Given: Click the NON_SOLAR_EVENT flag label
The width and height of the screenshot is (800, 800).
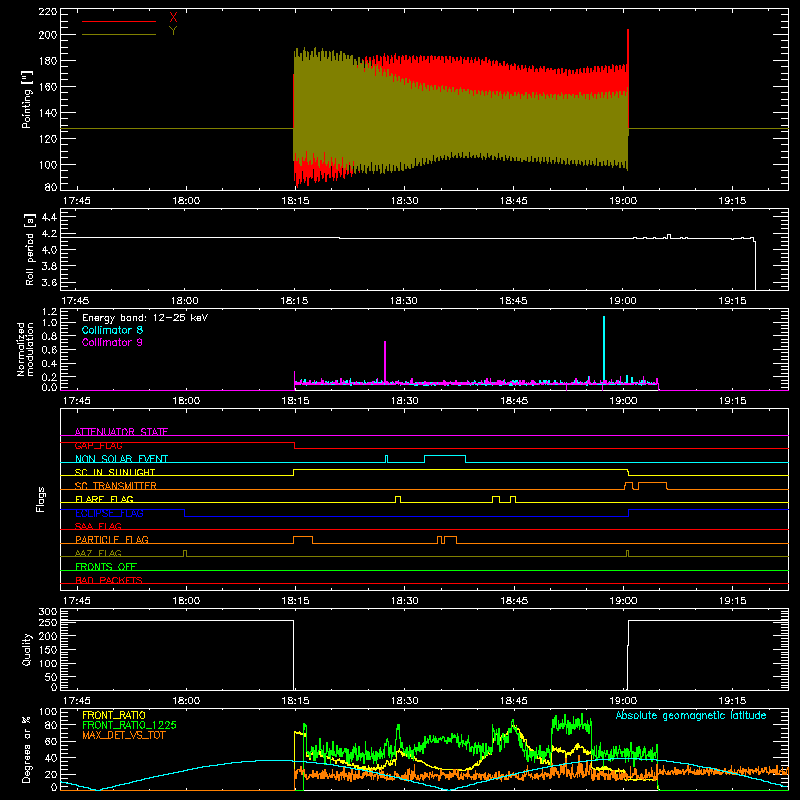Looking at the screenshot, I should 121,459.
